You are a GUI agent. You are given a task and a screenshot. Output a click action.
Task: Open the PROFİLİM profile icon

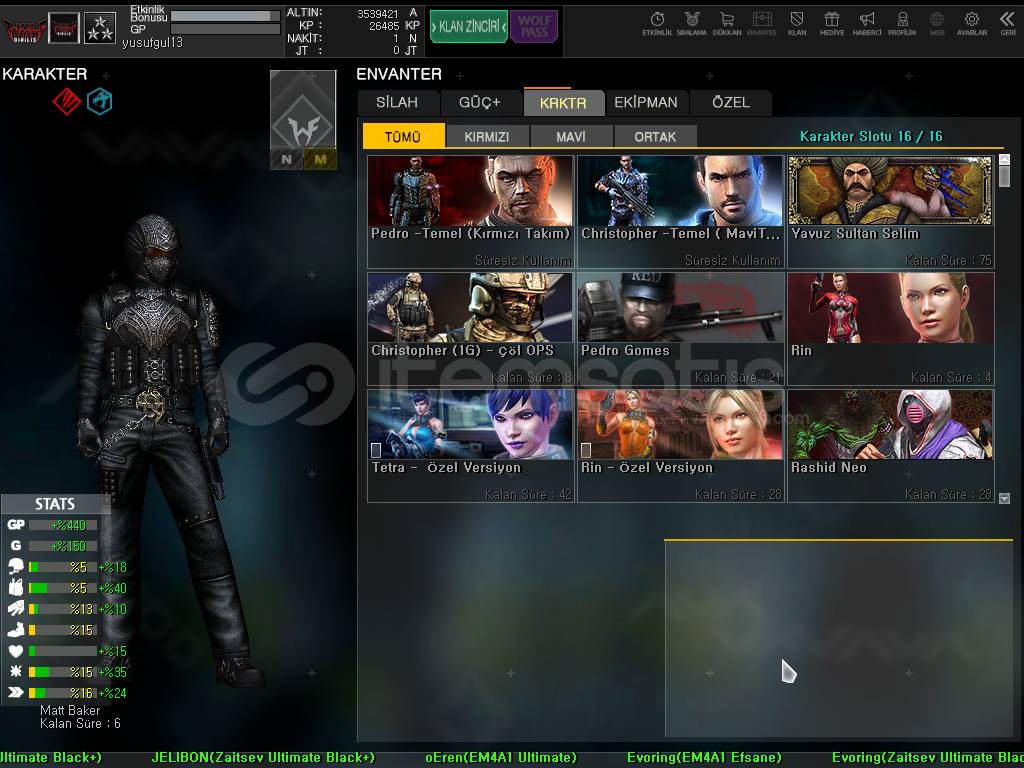[902, 24]
